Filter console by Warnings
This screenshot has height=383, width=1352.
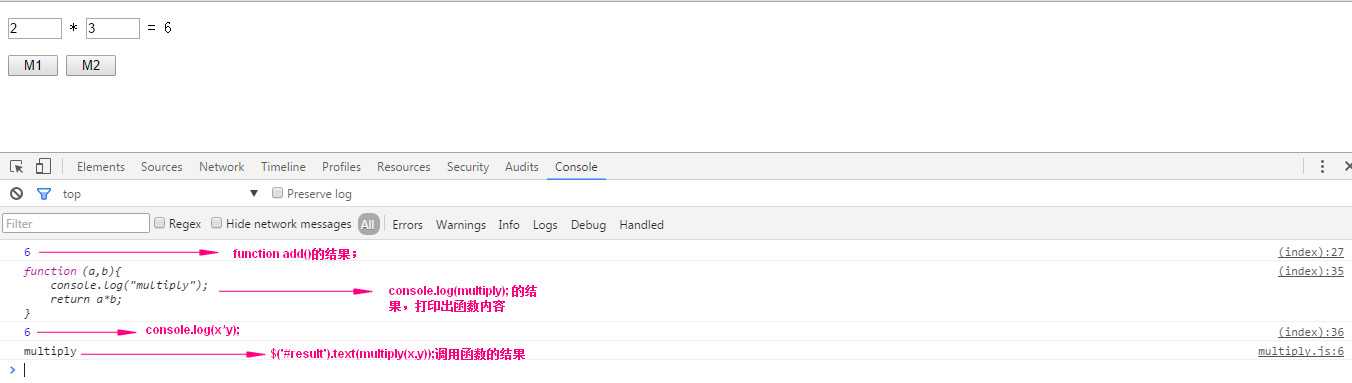pyautogui.click(x=461, y=225)
